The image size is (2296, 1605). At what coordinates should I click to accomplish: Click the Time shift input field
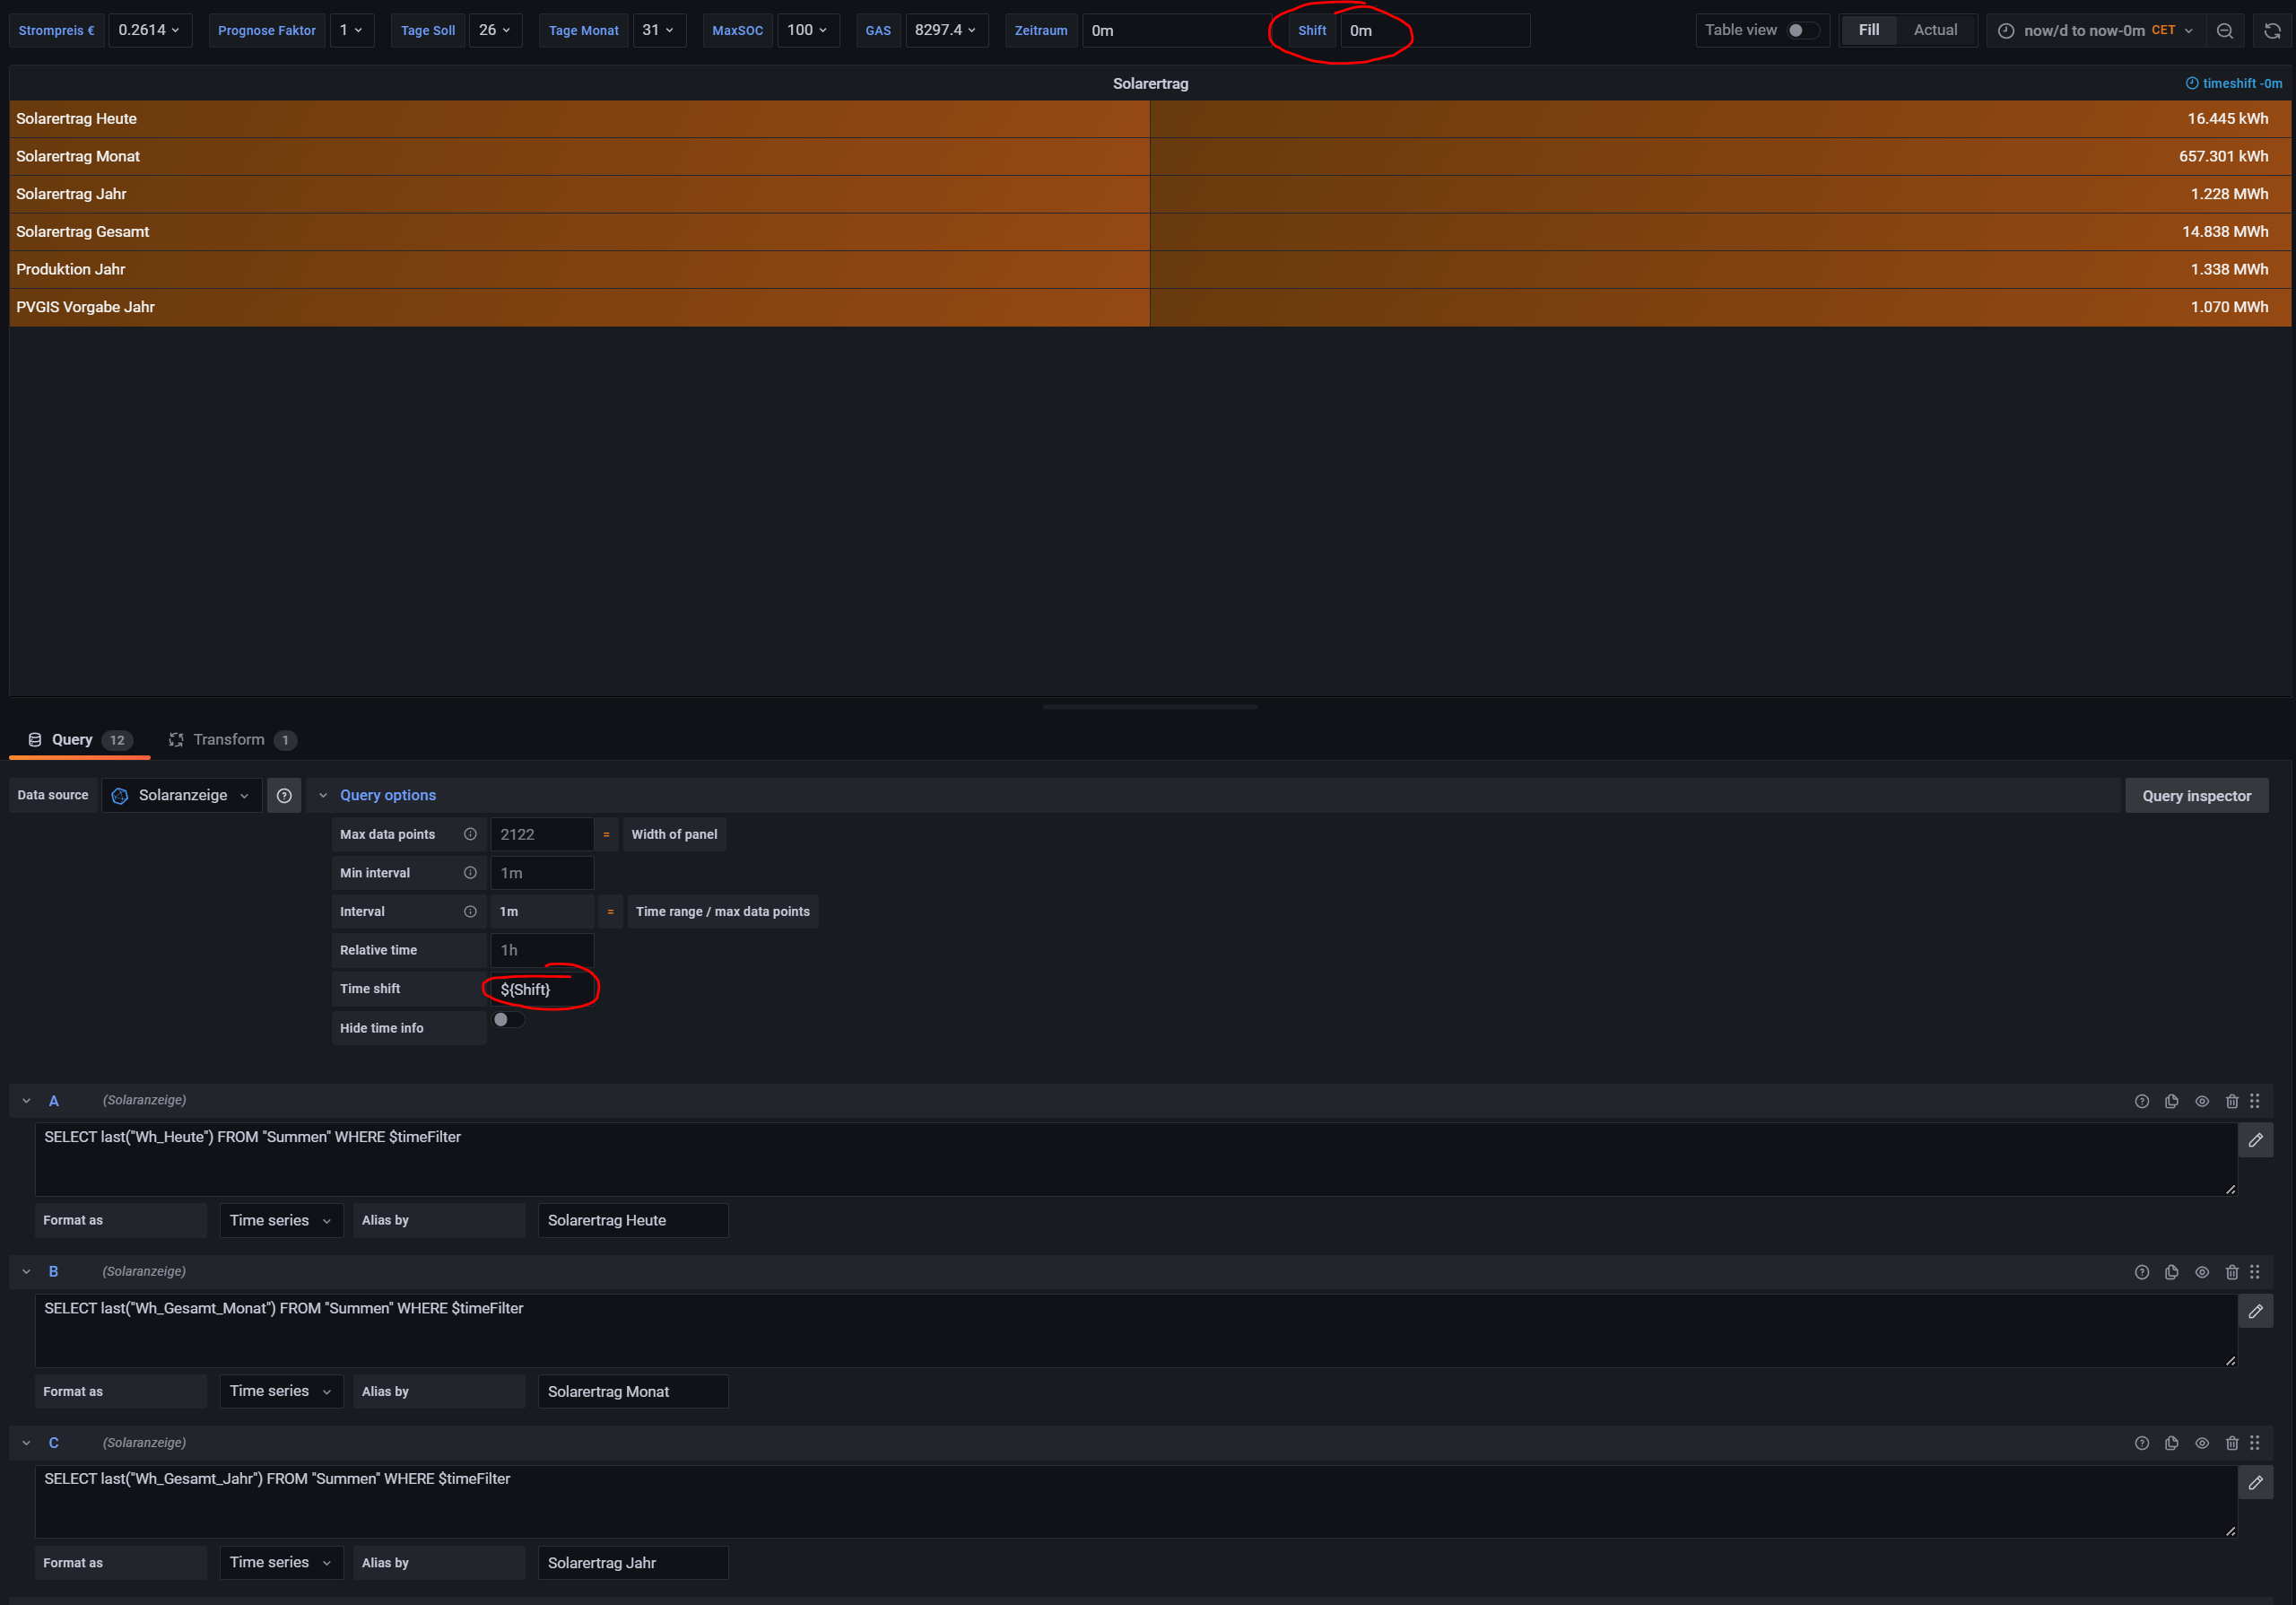click(x=541, y=989)
